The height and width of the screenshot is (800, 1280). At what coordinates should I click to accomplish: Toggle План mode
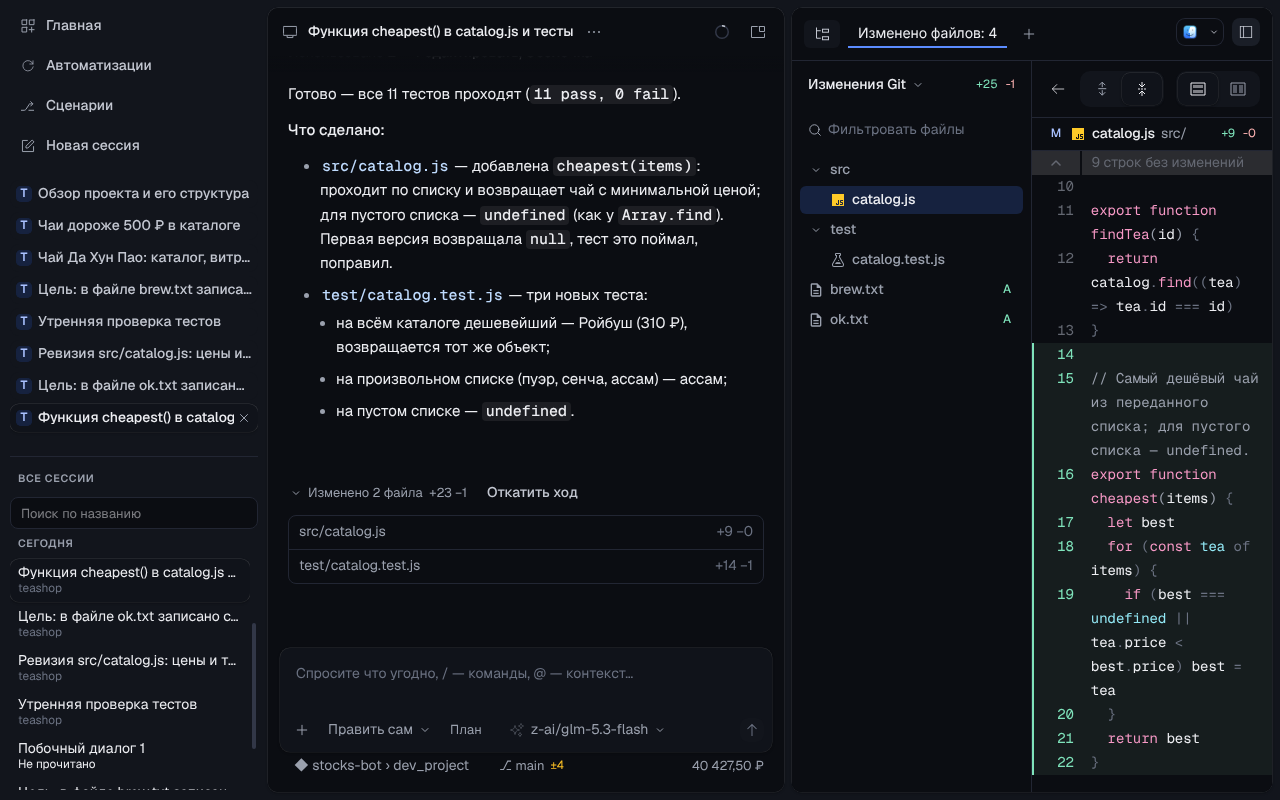[466, 729]
